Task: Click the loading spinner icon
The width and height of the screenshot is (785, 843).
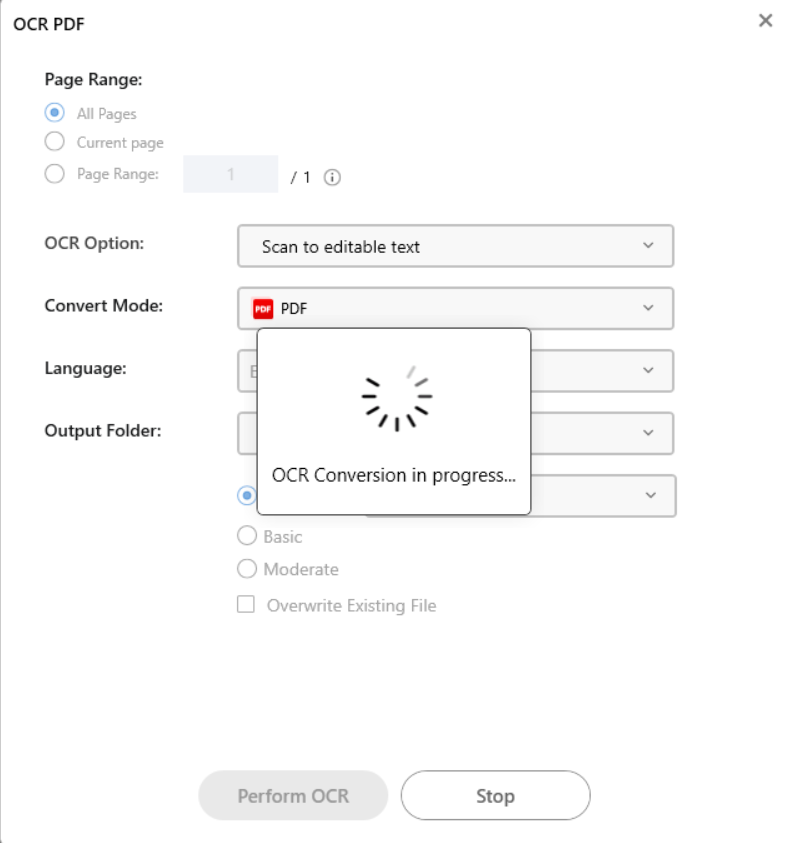Action: click(395, 398)
